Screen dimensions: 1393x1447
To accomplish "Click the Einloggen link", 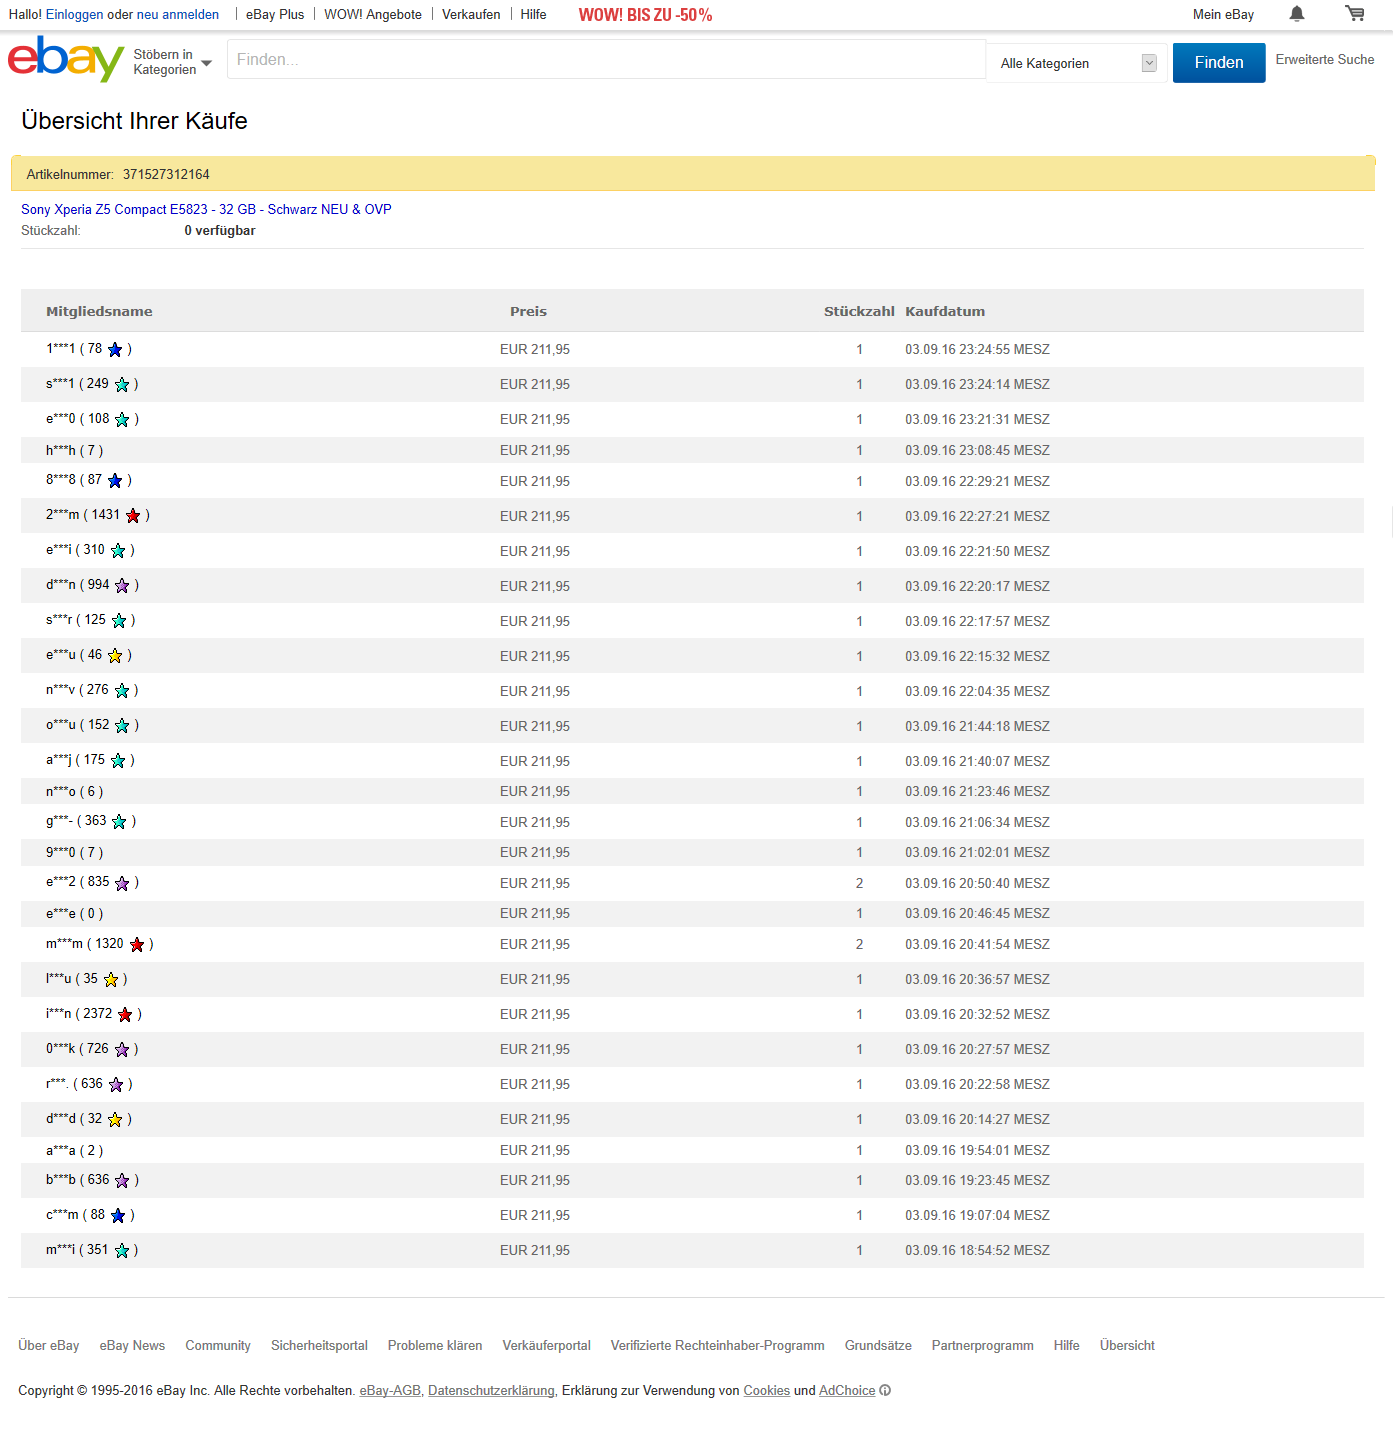I will click(74, 14).
